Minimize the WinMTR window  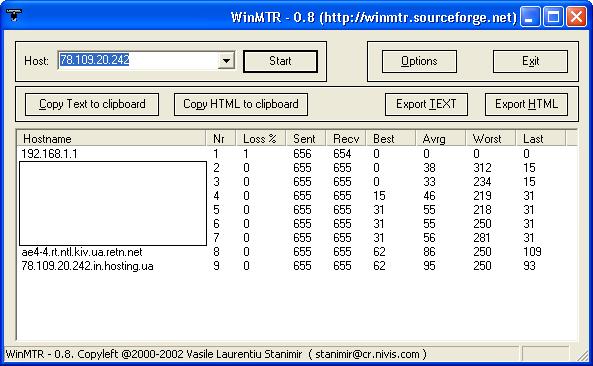(530, 17)
